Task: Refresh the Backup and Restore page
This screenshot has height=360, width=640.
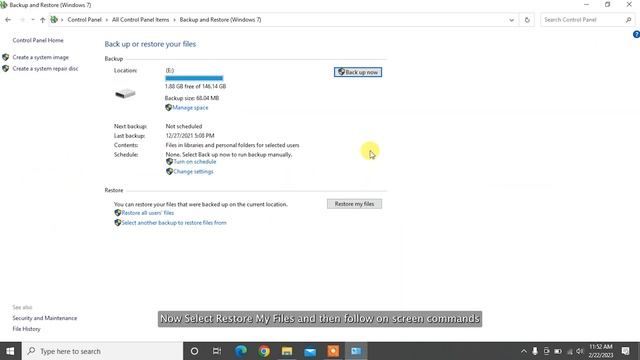Action: 527,20
